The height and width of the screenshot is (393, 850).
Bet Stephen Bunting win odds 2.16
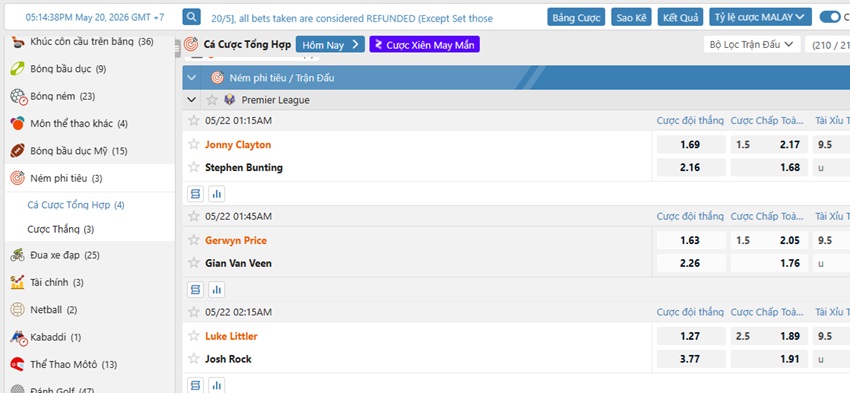click(x=691, y=167)
